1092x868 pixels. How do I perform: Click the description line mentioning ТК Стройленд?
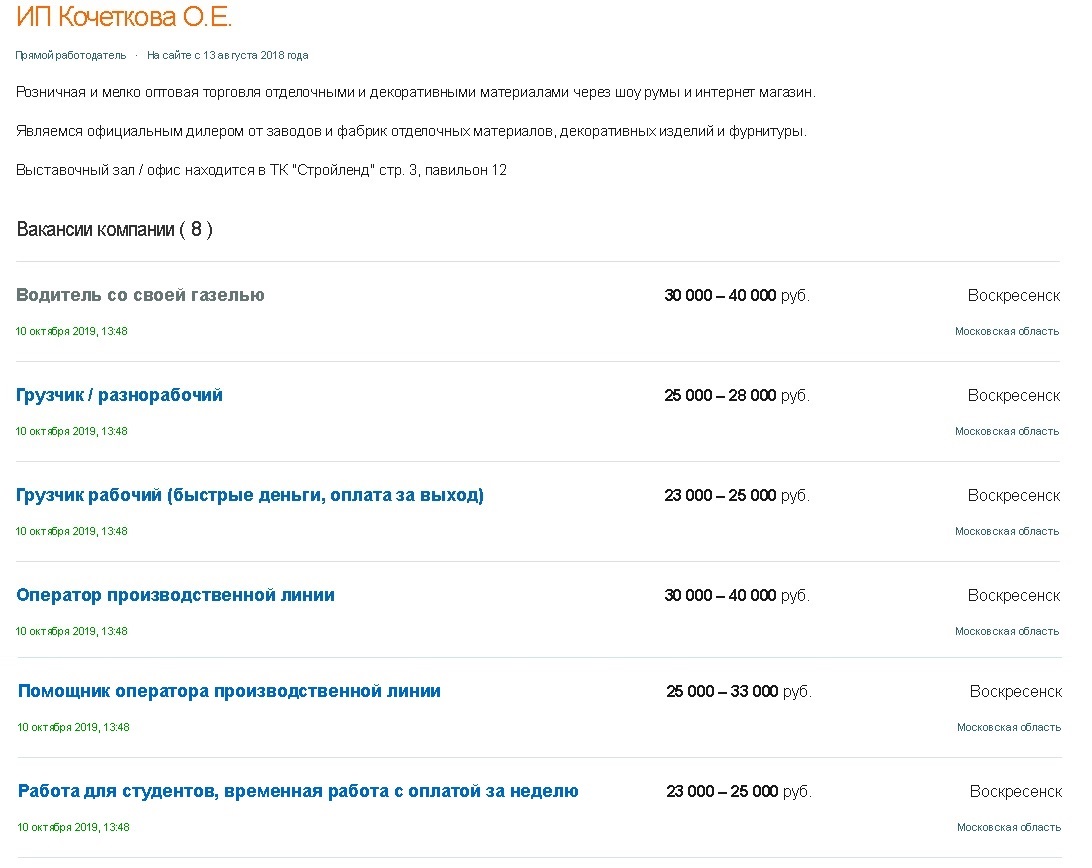(x=261, y=170)
